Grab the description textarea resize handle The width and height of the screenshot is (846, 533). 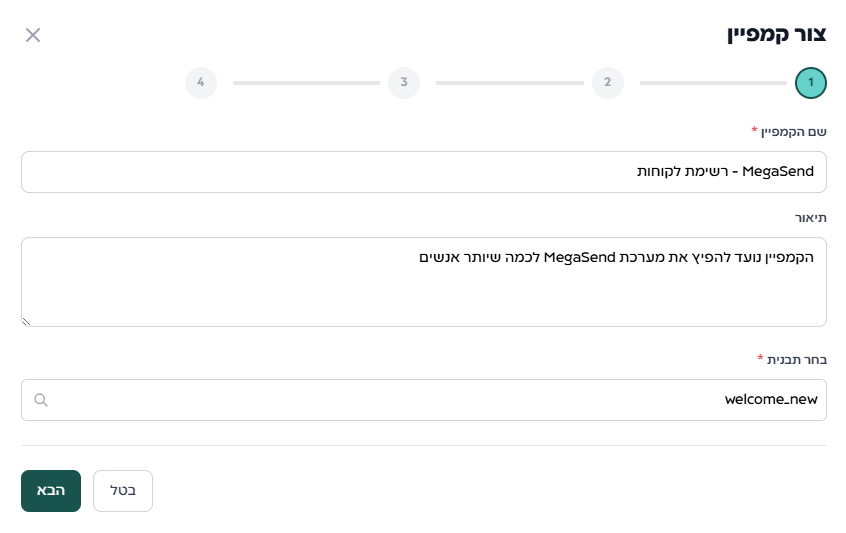tap(27, 321)
